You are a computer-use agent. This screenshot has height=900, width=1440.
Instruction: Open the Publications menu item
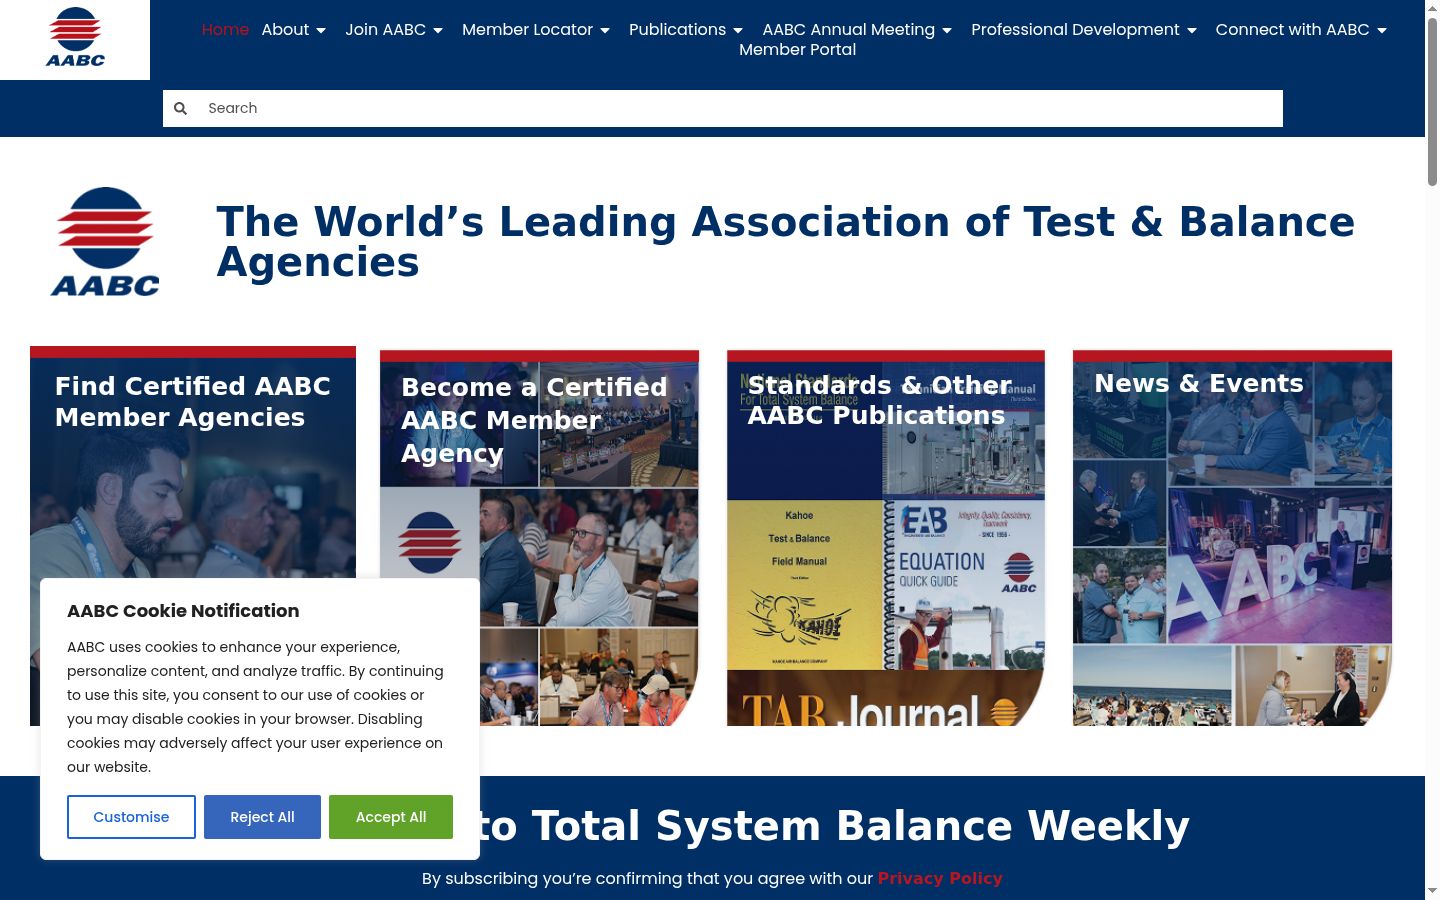[677, 30]
